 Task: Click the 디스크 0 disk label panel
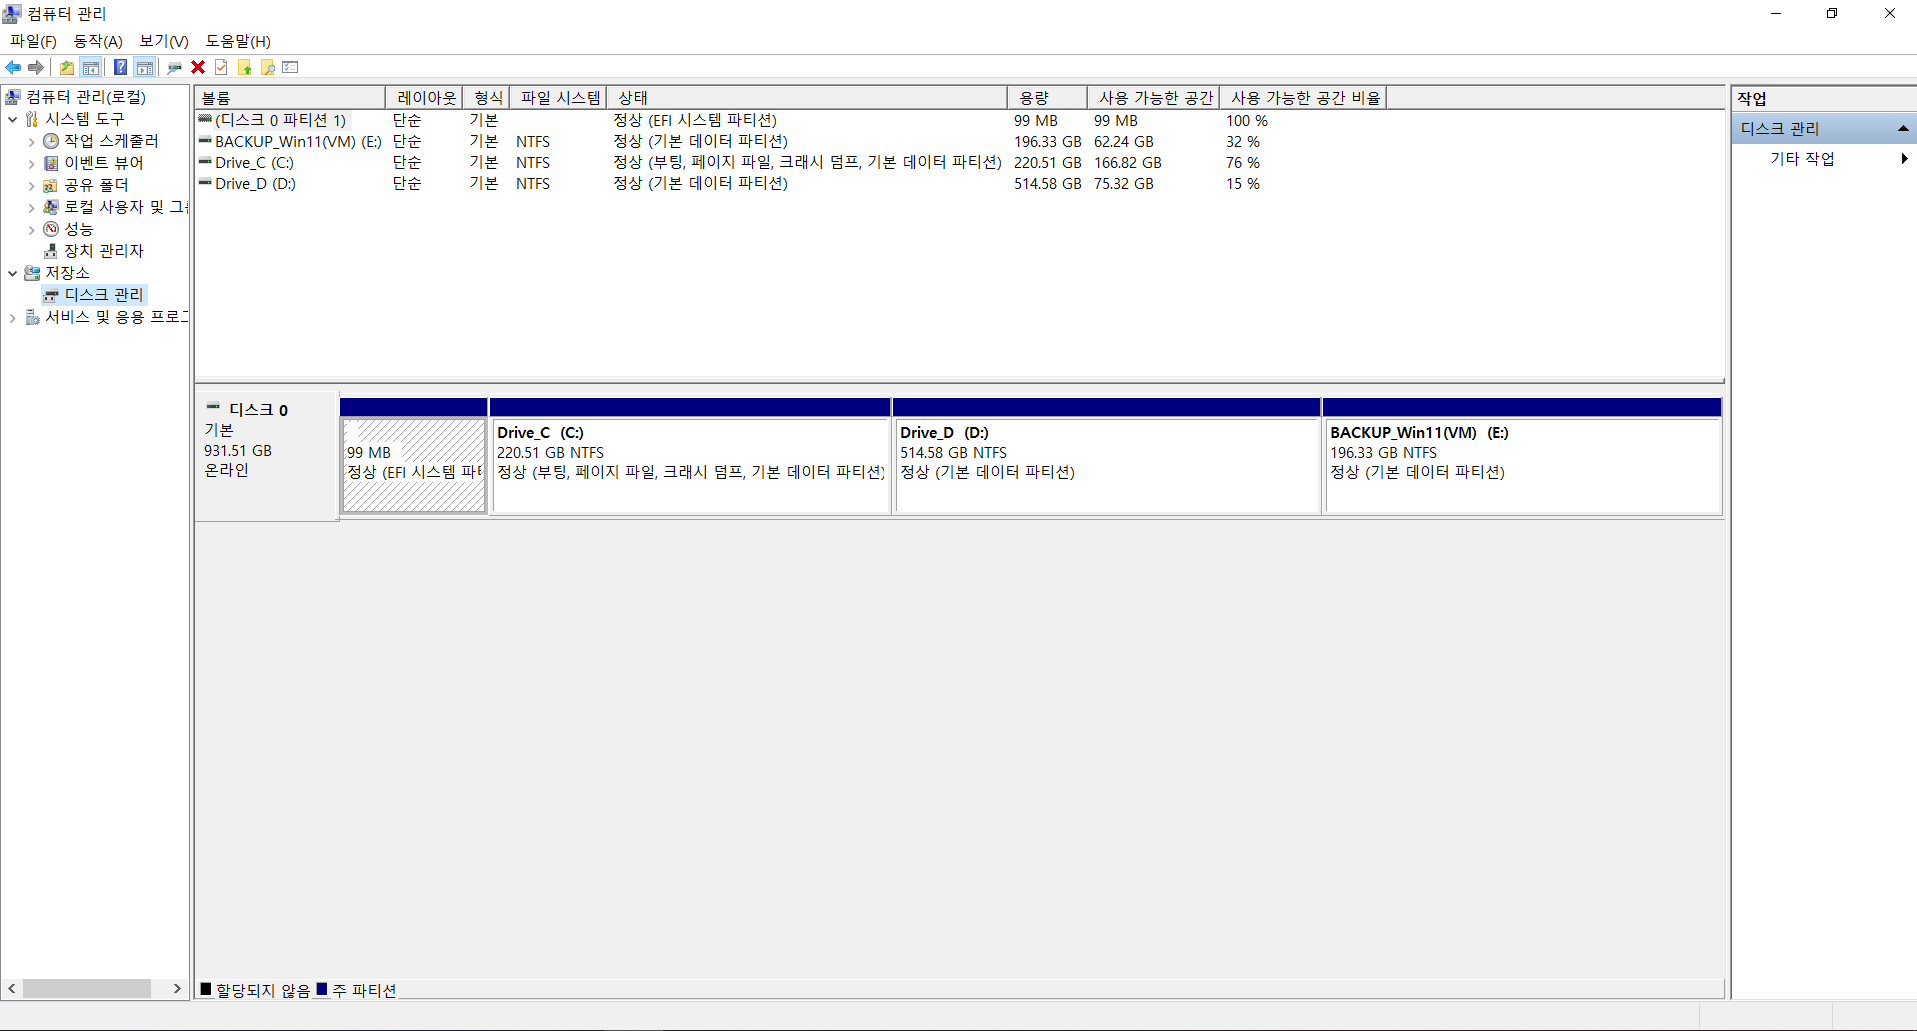click(266, 455)
